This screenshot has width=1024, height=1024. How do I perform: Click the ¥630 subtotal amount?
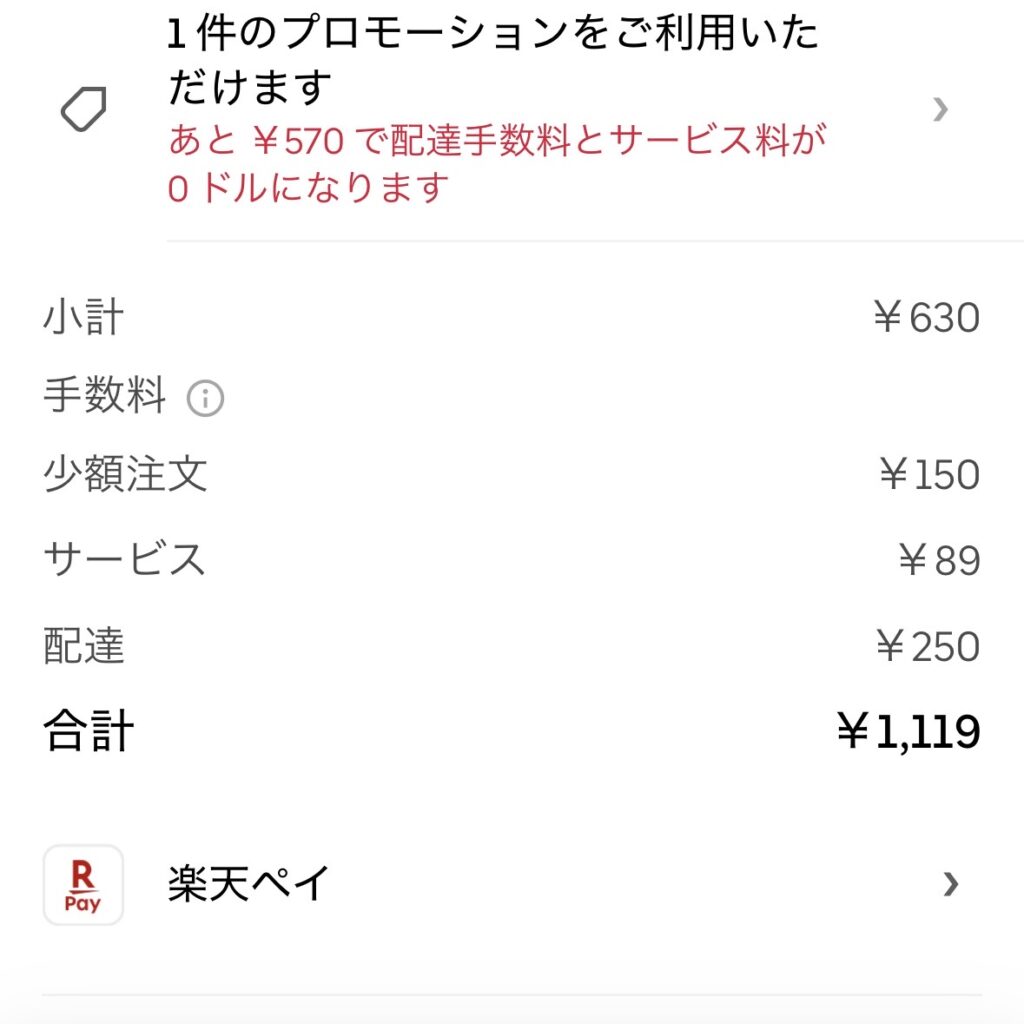pyautogui.click(x=926, y=318)
